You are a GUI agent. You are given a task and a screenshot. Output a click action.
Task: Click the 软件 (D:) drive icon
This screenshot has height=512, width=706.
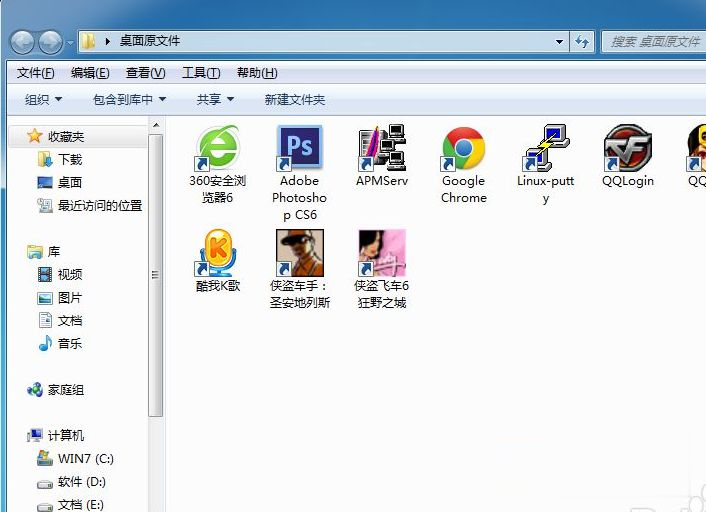(x=45, y=484)
